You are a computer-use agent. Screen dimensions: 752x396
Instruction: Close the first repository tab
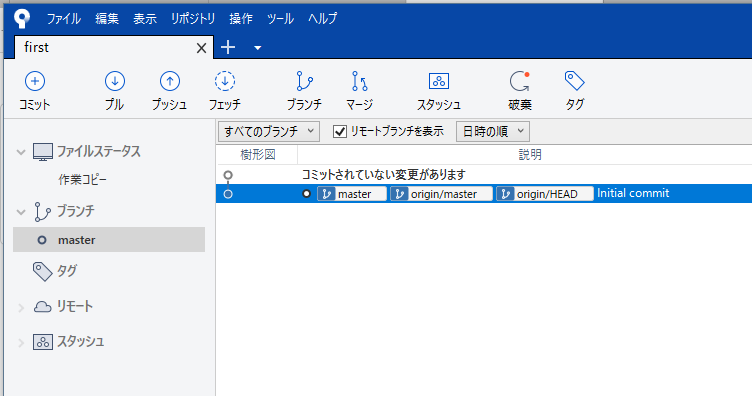pos(201,48)
